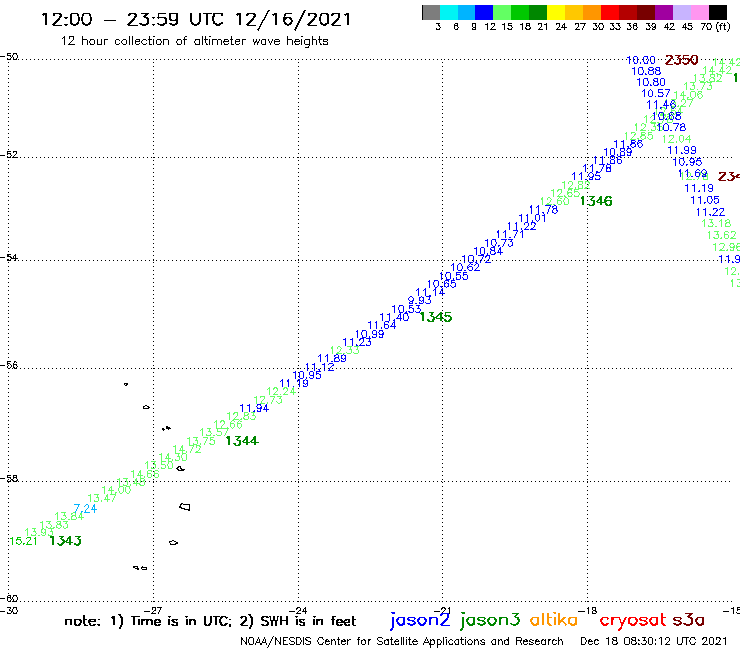Click the pink swatch in the wave height scale
Image resolution: width=740 pixels, height=650 pixels.
click(x=699, y=13)
